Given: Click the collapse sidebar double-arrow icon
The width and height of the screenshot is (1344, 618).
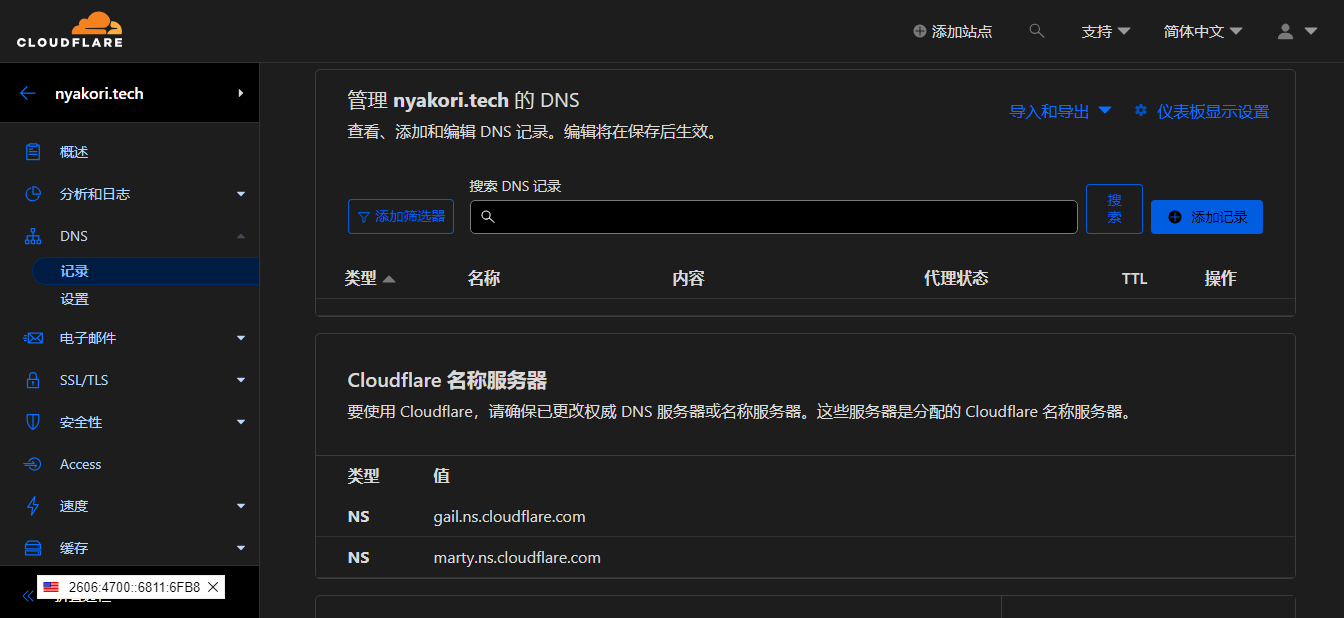Looking at the screenshot, I should 28,597.
